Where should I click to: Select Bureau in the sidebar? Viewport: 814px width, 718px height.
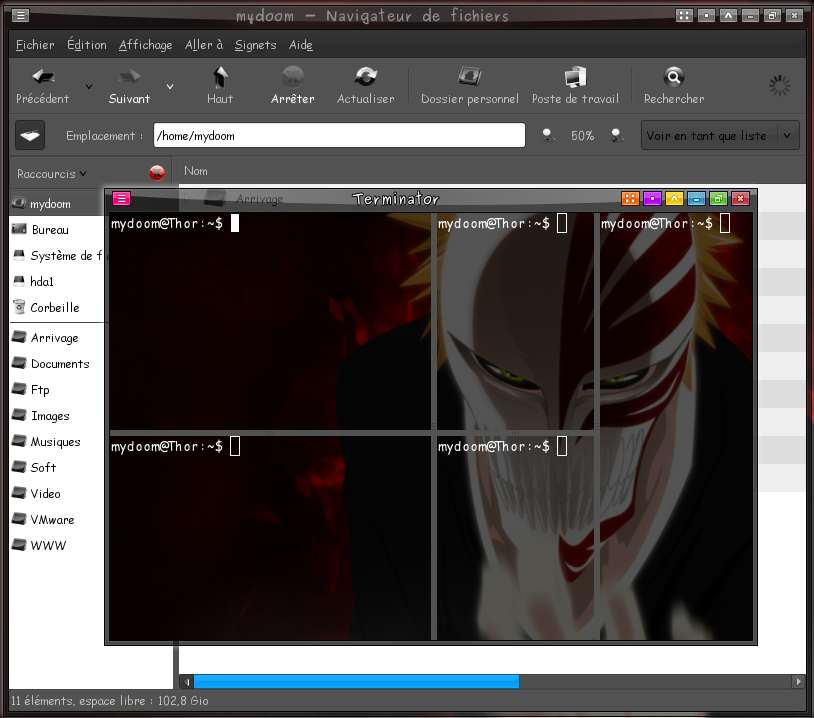[57, 229]
